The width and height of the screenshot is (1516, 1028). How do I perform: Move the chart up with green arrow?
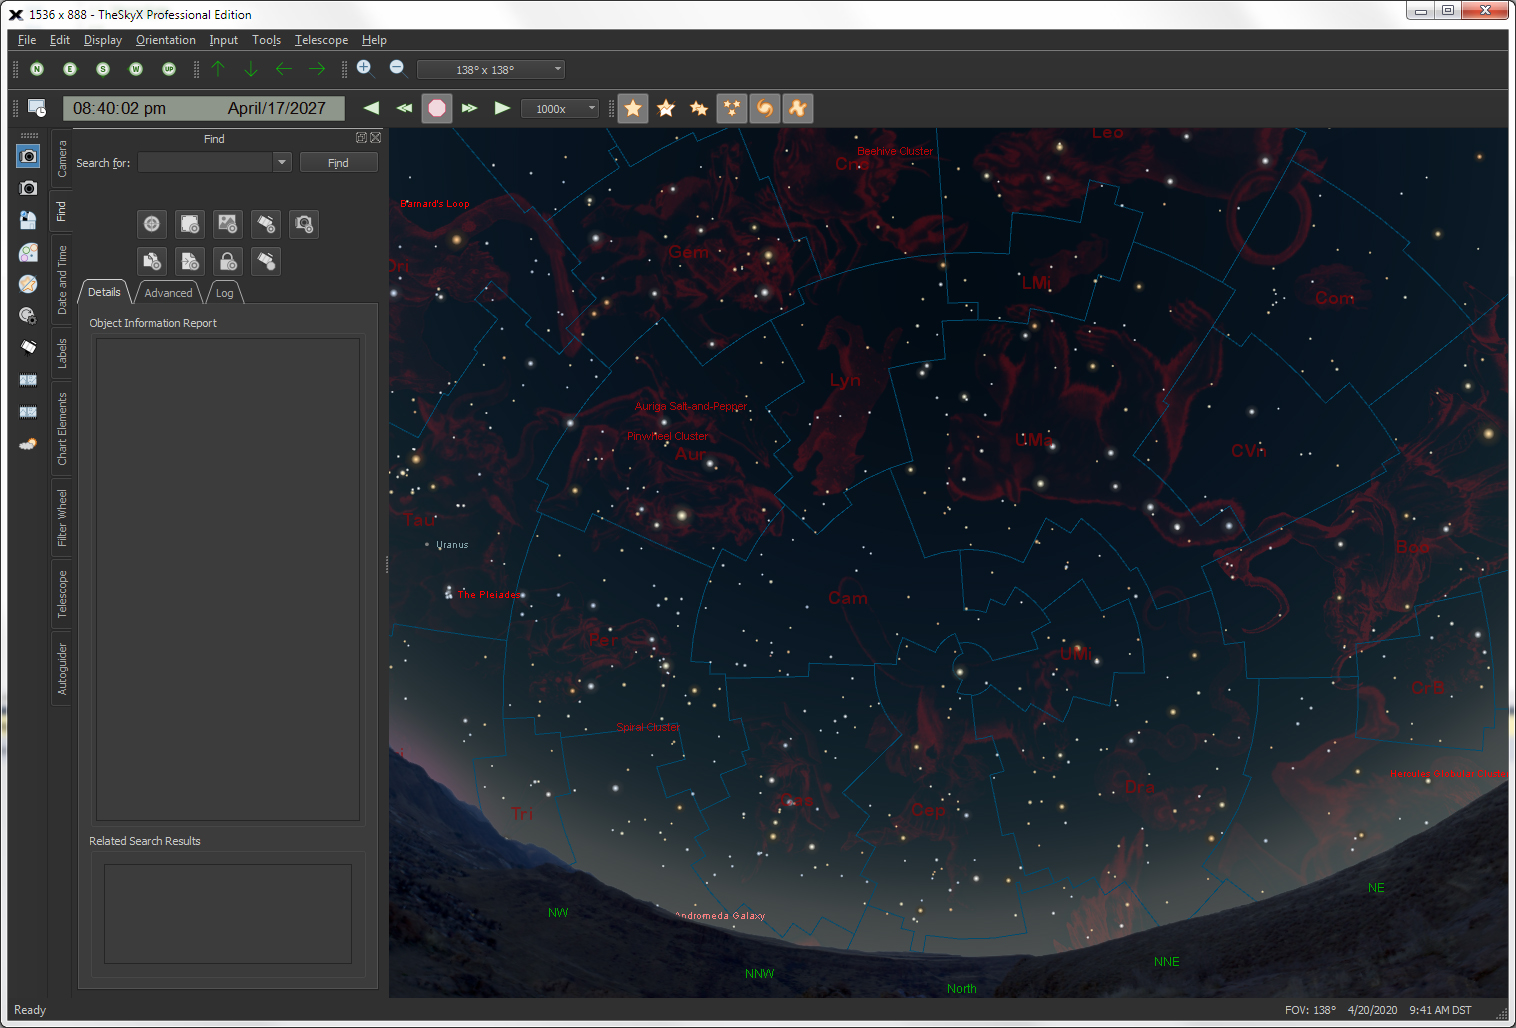point(218,69)
